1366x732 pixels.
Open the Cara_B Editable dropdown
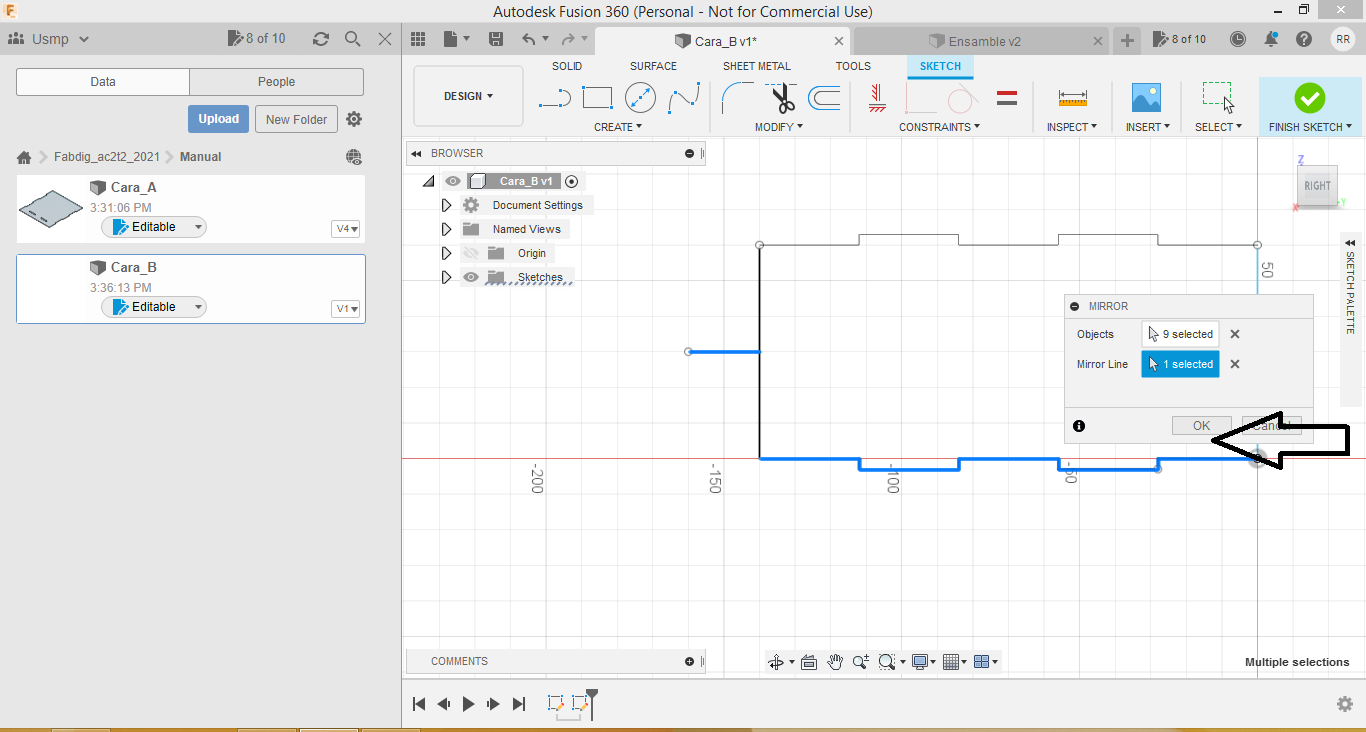click(154, 307)
